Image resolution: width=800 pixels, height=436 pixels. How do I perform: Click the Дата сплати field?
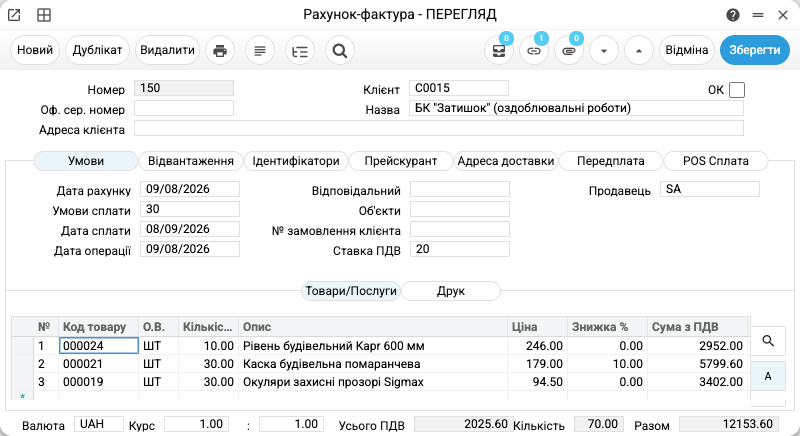pos(190,229)
